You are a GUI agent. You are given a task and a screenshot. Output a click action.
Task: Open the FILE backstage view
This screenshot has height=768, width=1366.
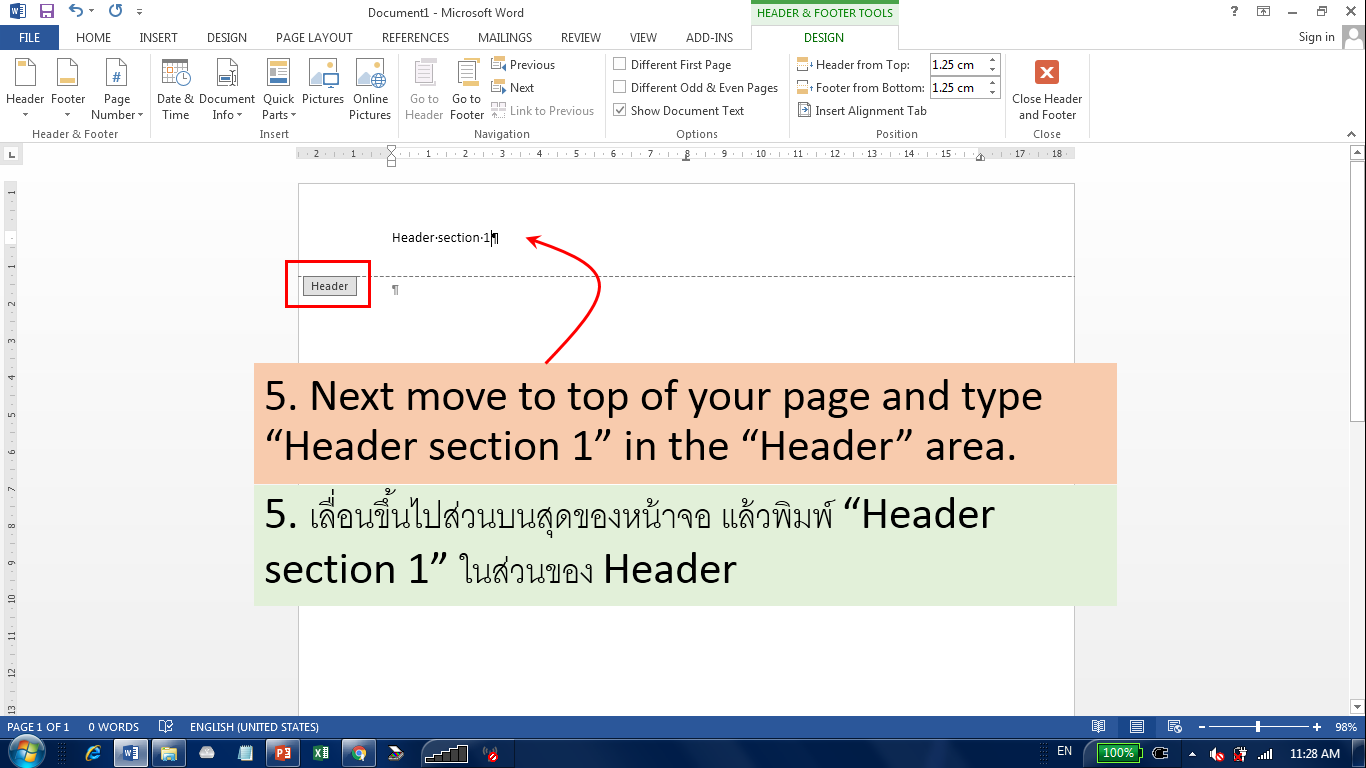[x=30, y=37]
